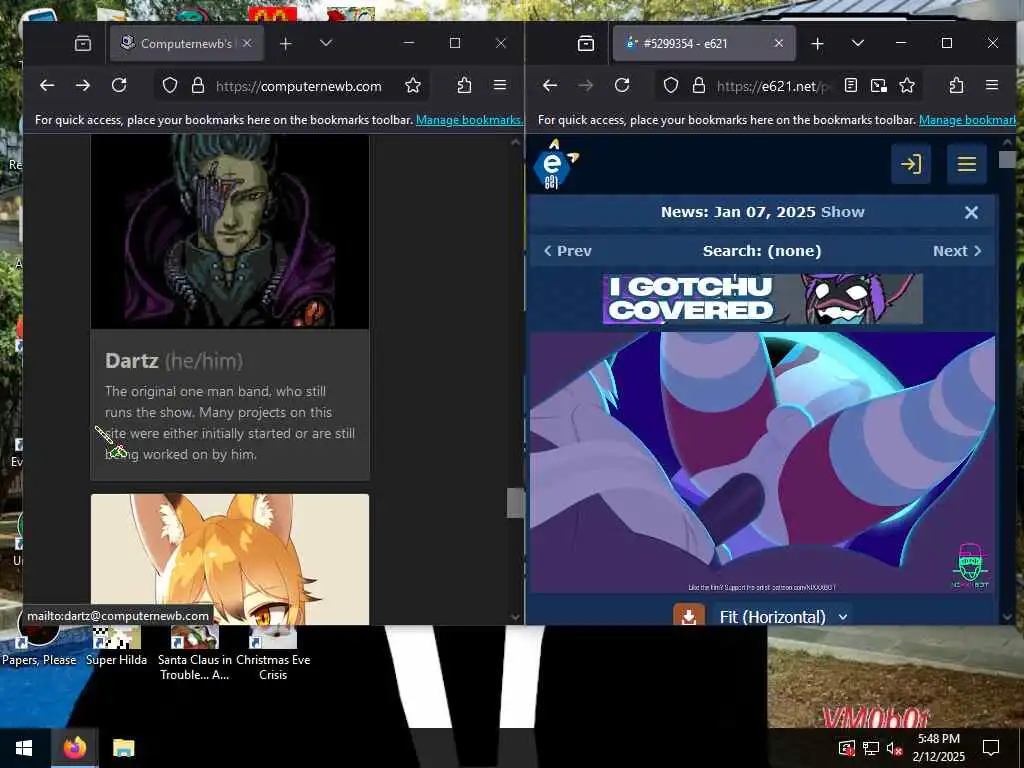The image size is (1024, 768).
Task: Click the e621 site logo
Action: (555, 165)
